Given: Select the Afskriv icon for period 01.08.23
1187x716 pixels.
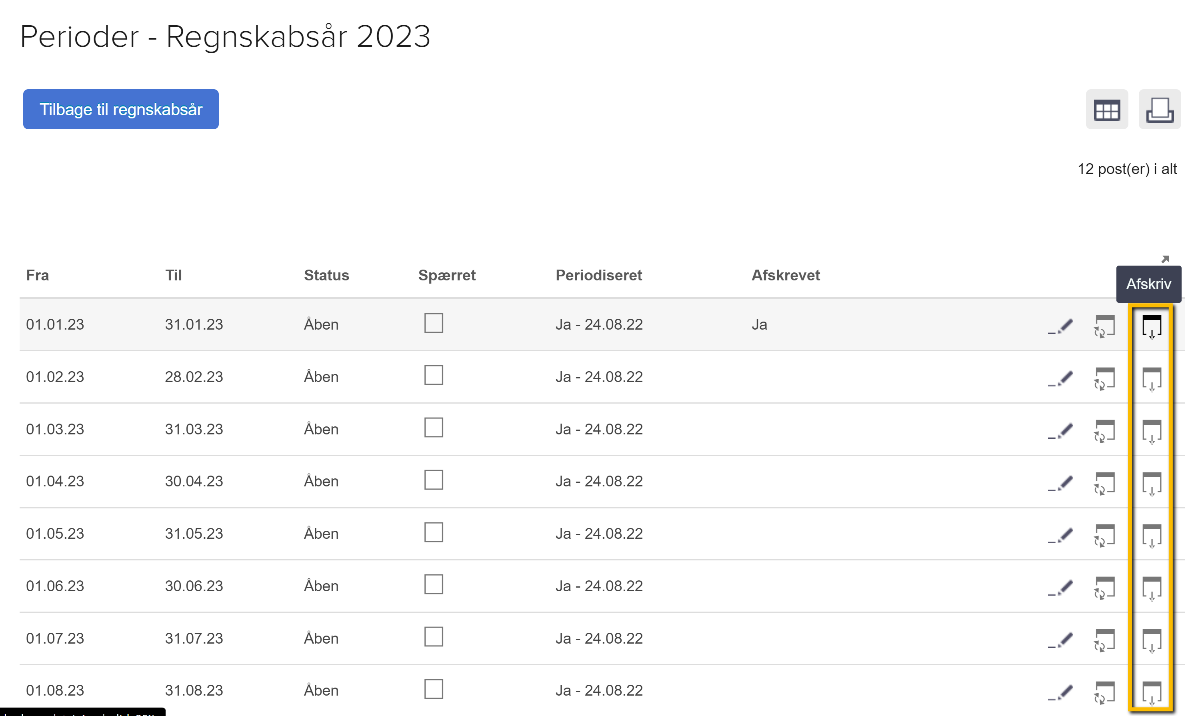Looking at the screenshot, I should coord(1152,692).
